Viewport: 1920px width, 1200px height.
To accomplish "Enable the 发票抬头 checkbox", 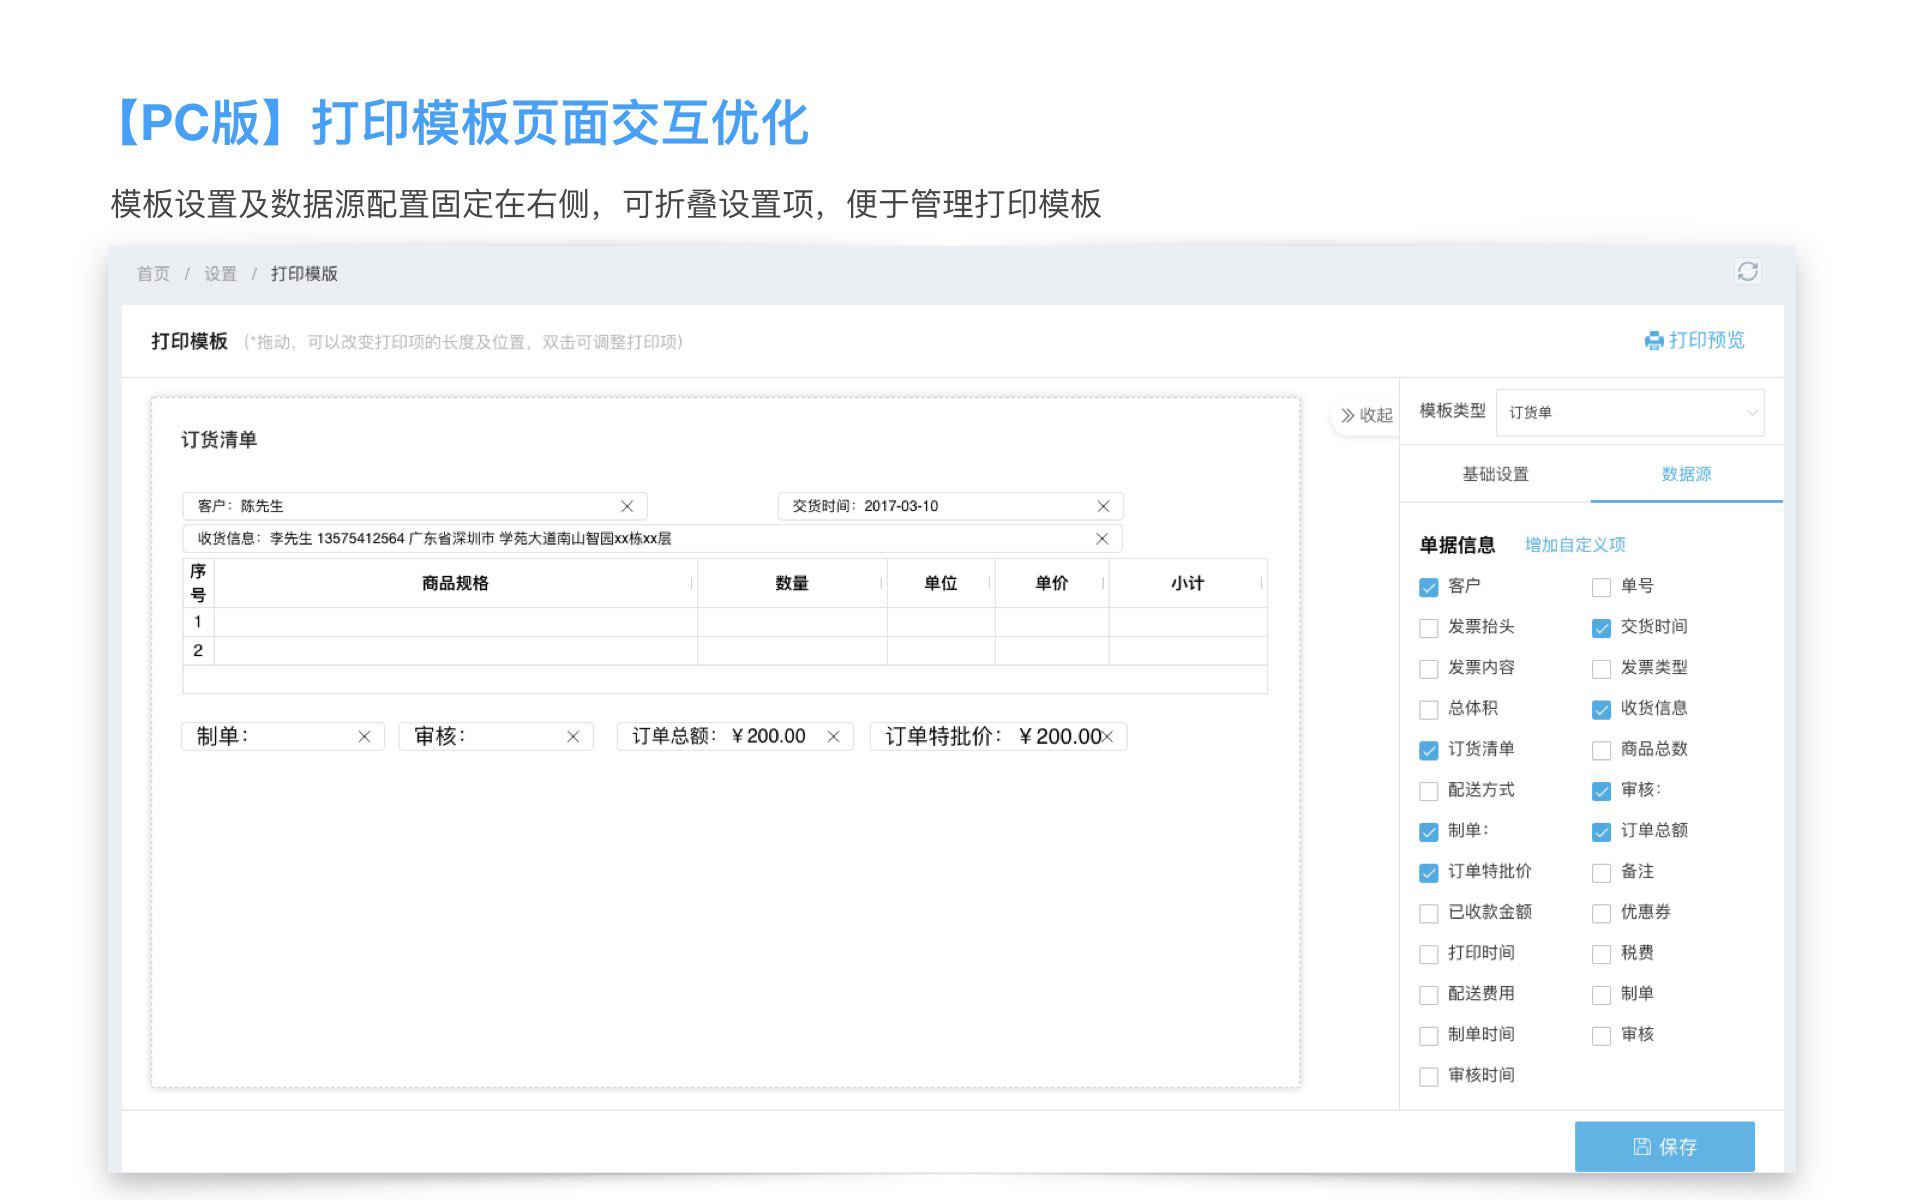I will pos(1428,628).
